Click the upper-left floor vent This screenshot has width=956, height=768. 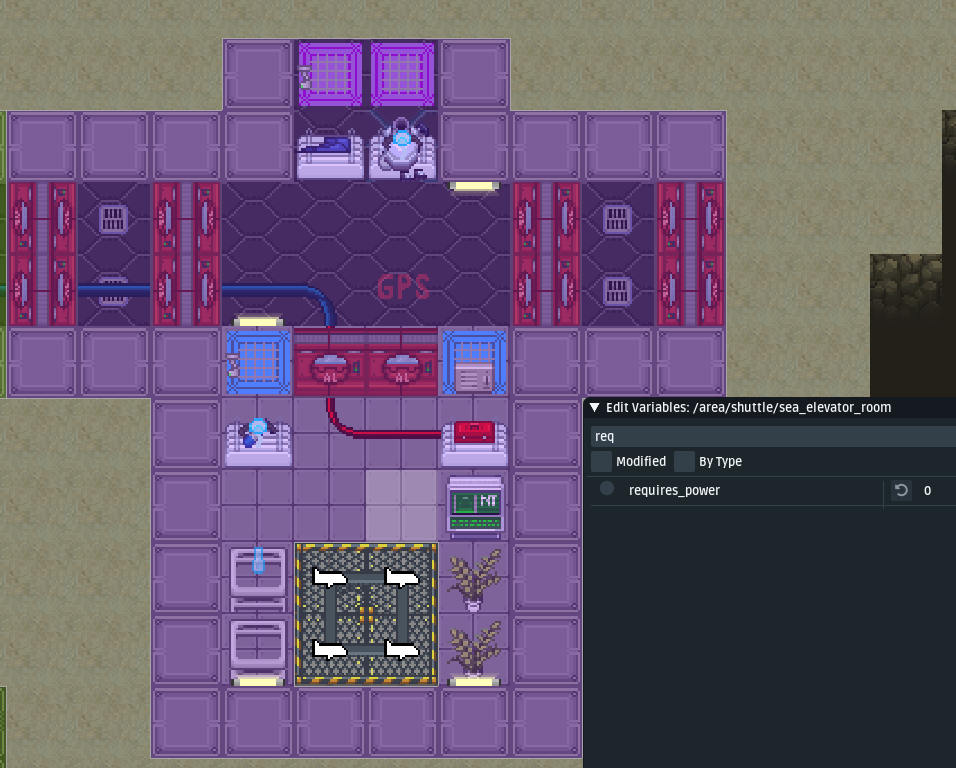(113, 219)
